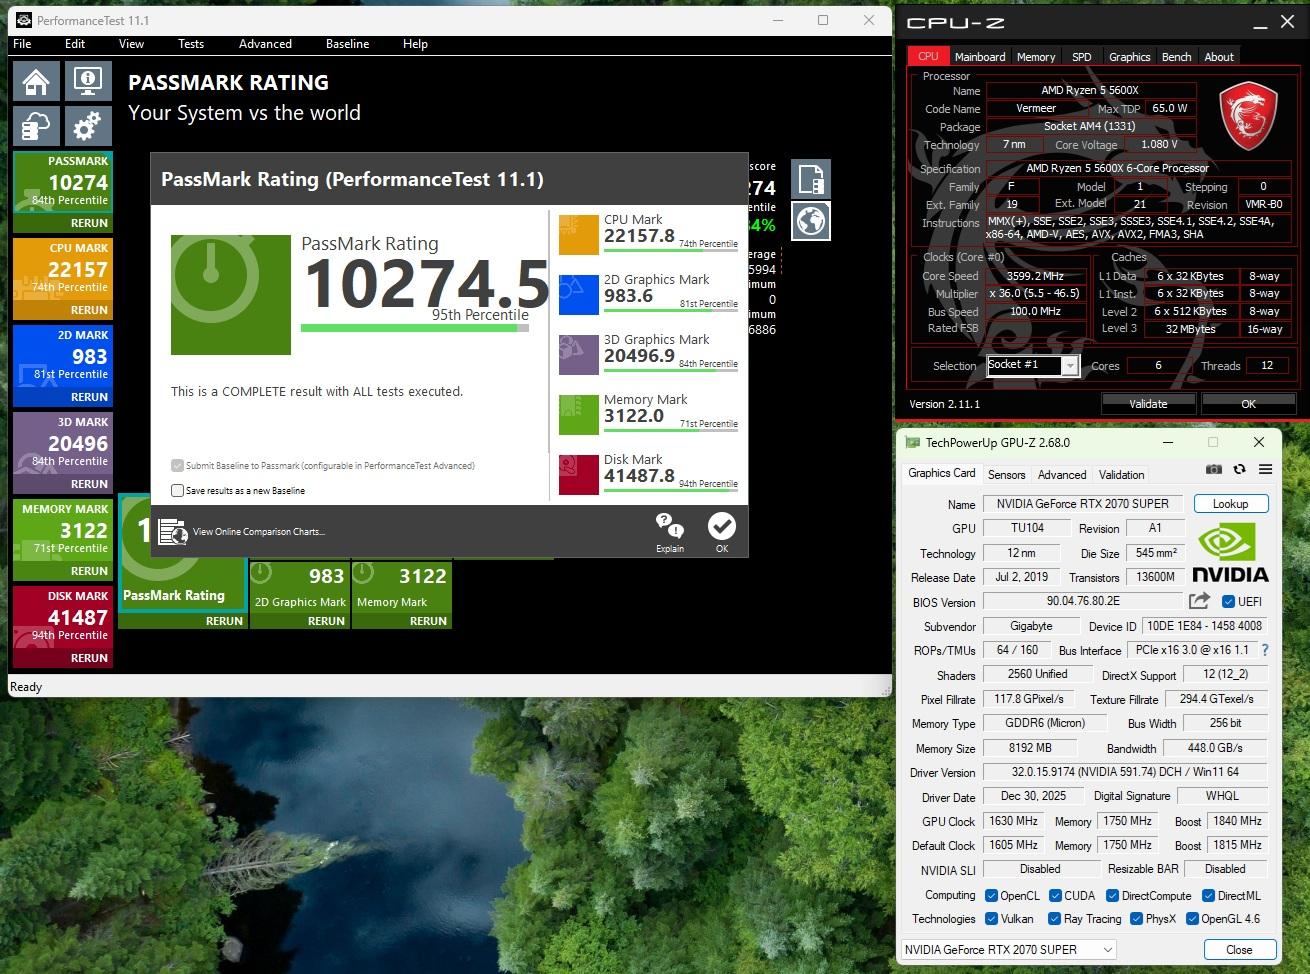1310x974 pixels.
Task: Click the NVIDIA logo in GPU-Z
Action: point(1230,553)
